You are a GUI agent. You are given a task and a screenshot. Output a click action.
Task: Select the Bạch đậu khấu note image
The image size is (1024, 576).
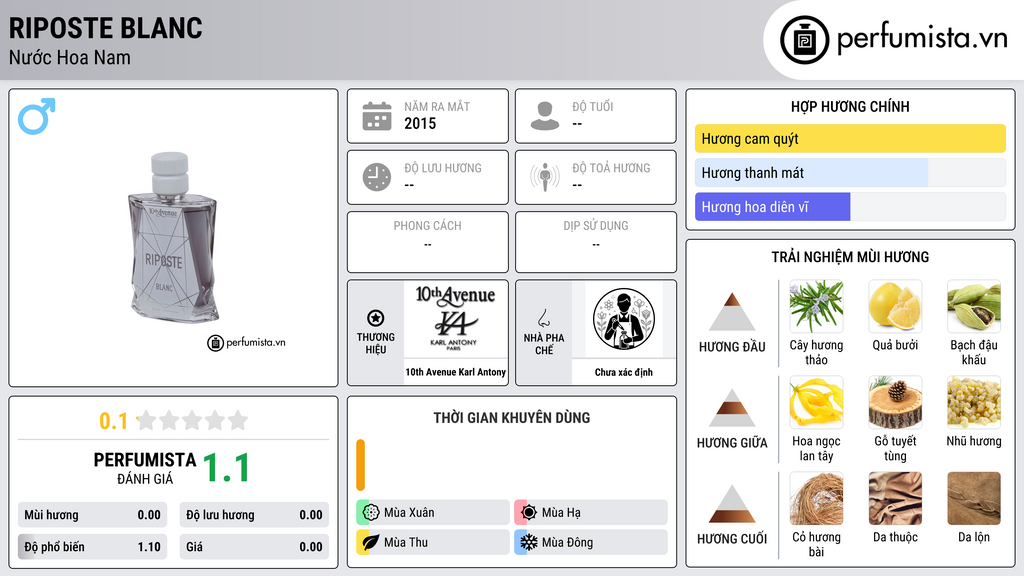pyautogui.click(x=974, y=306)
